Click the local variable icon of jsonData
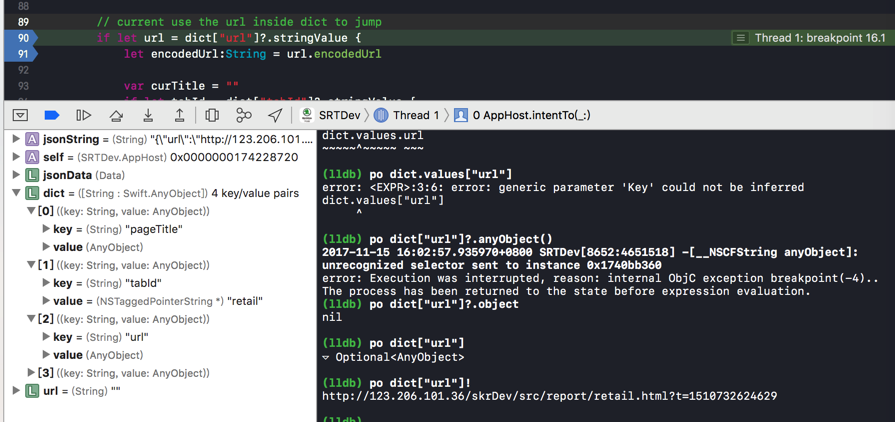Image resolution: width=895 pixels, height=422 pixels. [32, 175]
